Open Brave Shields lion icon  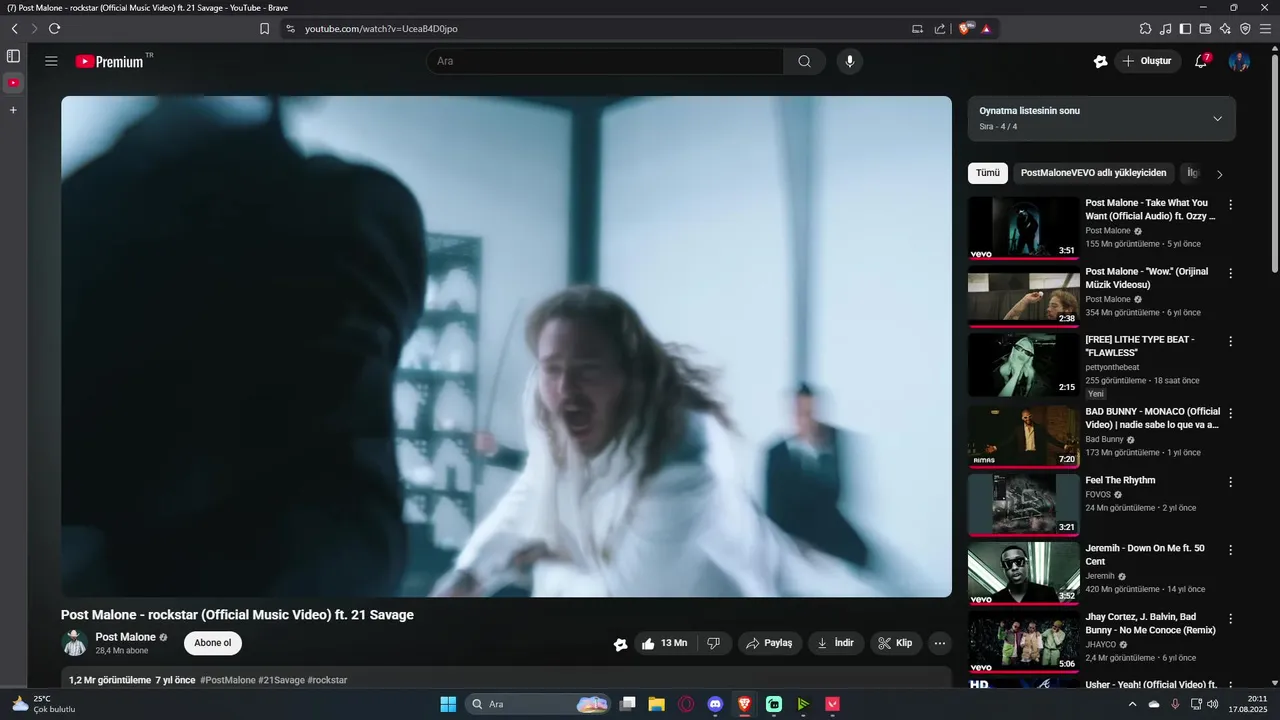(966, 29)
